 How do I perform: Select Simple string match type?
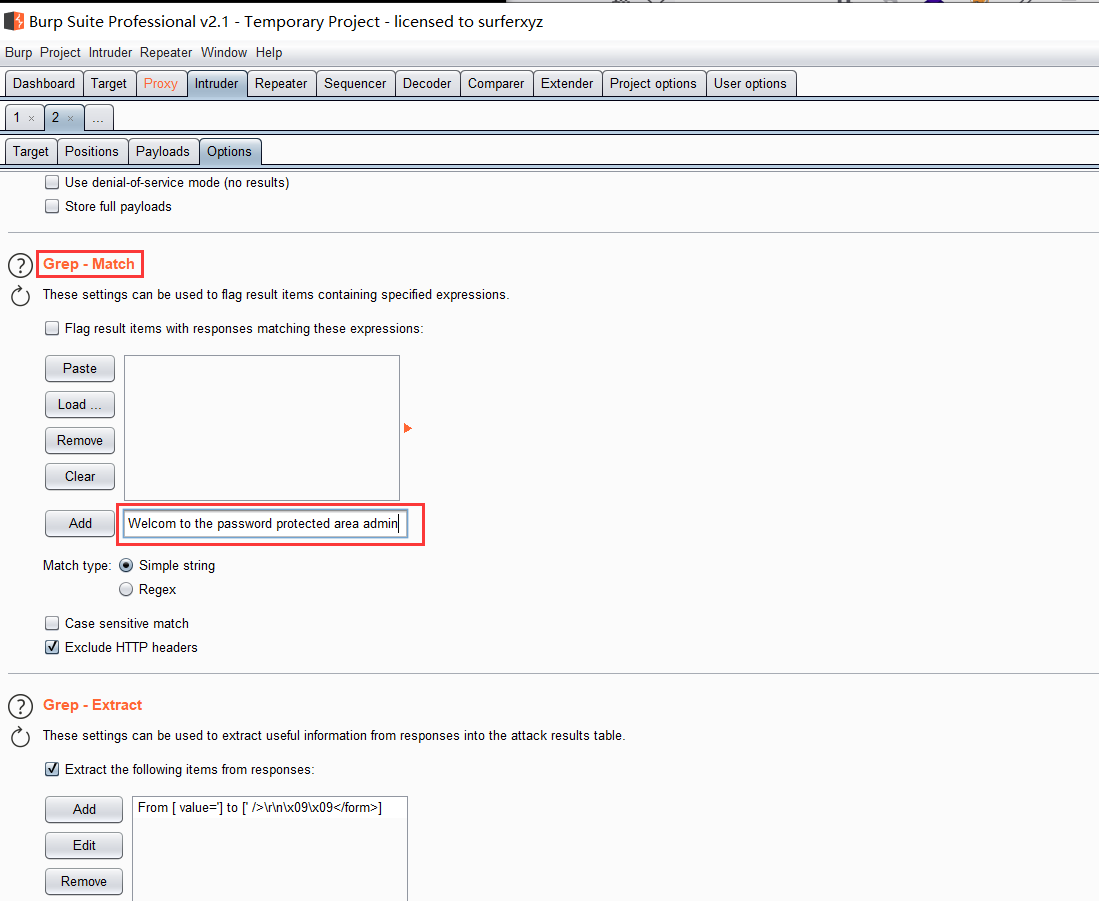[126, 565]
